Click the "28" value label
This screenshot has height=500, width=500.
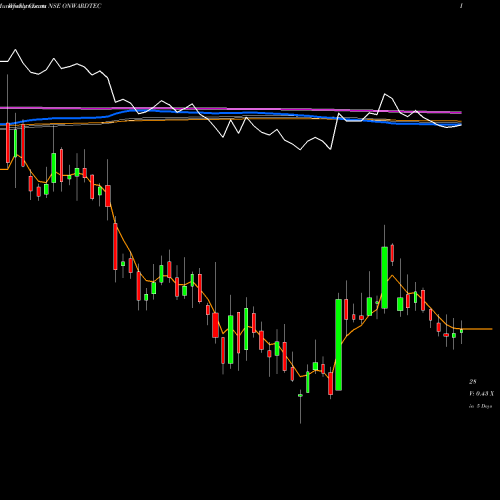[473, 381]
